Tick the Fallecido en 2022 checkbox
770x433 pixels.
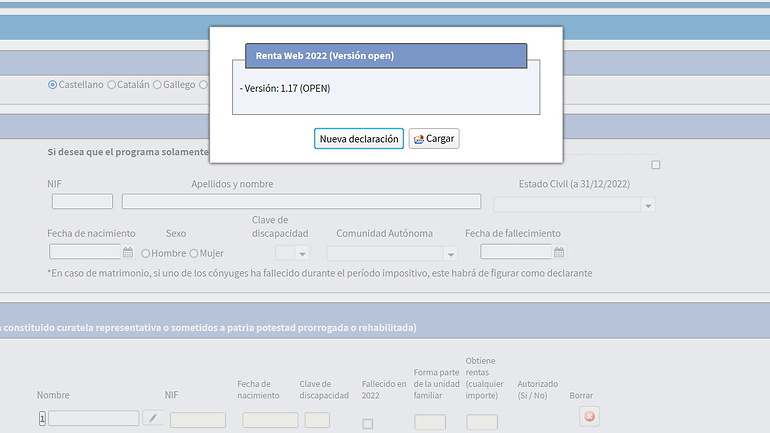click(x=367, y=423)
